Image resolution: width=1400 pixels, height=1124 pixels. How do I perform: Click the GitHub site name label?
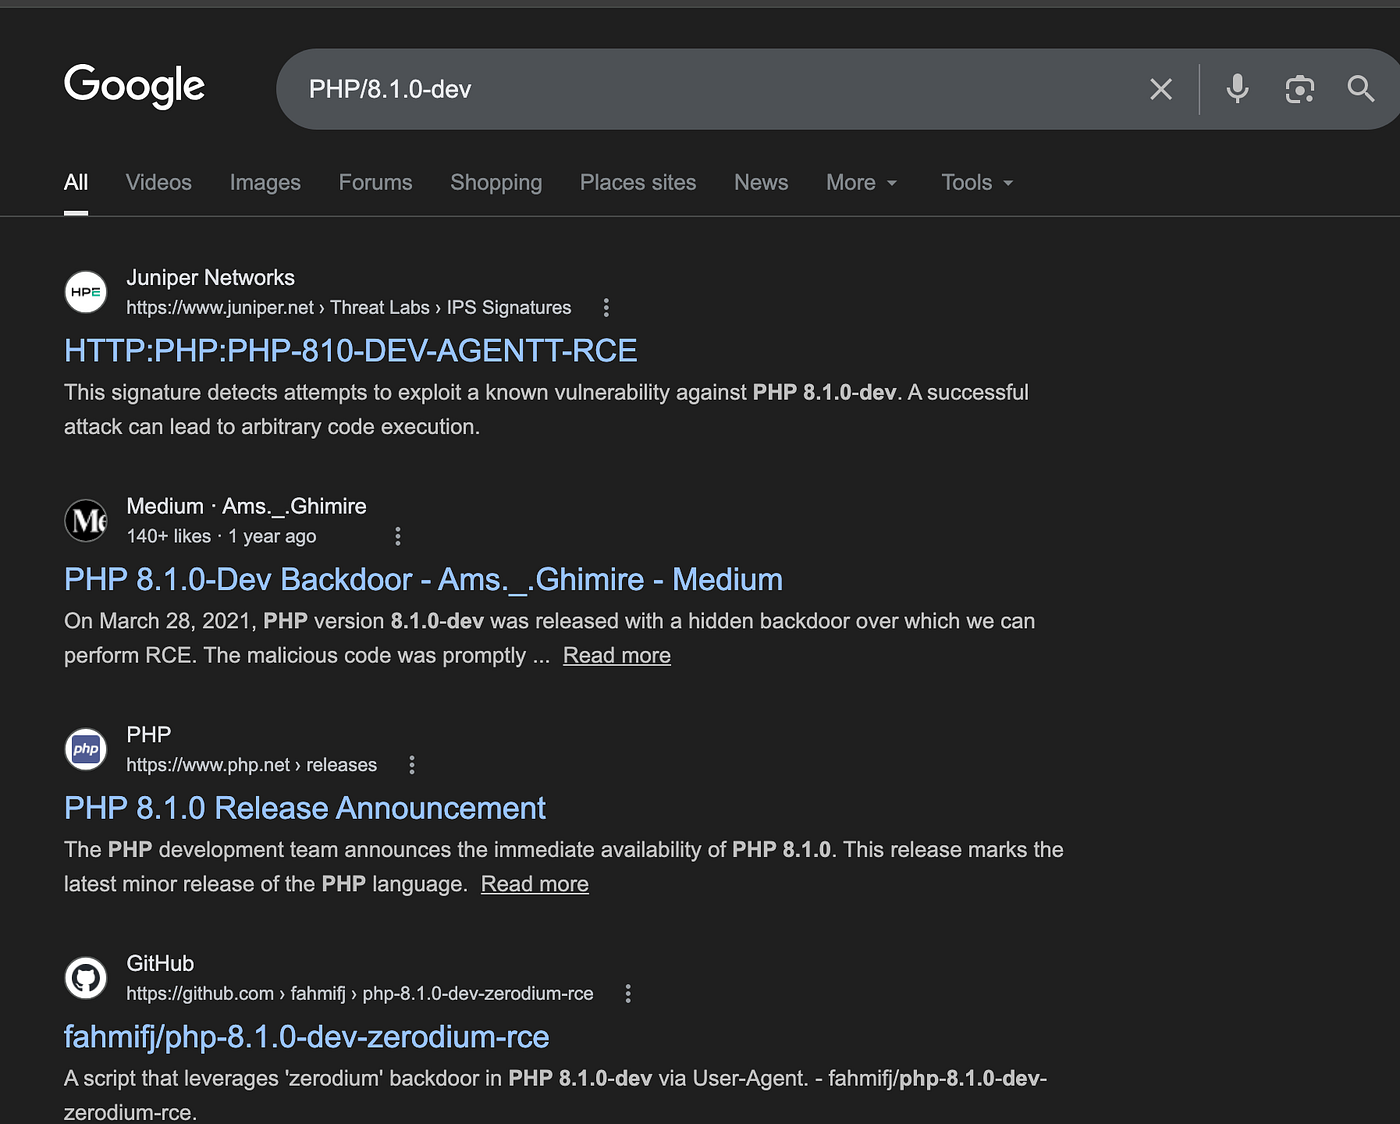click(x=160, y=964)
